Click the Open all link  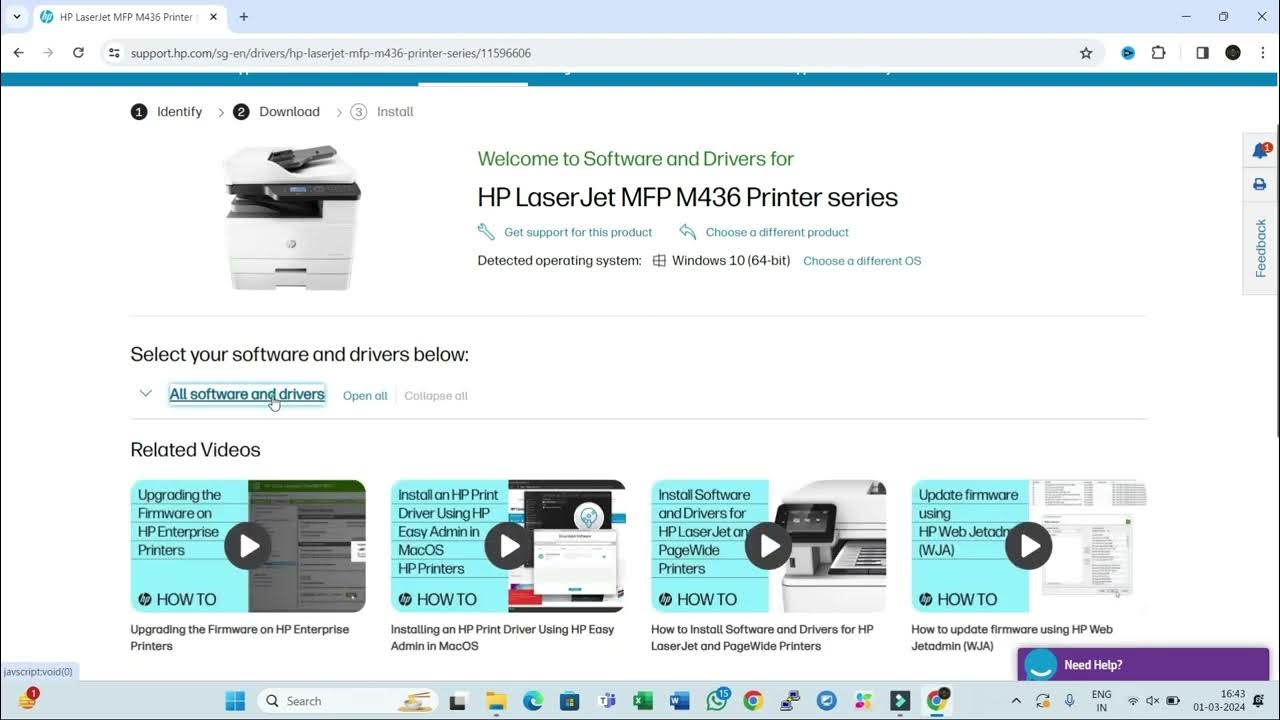click(x=365, y=396)
